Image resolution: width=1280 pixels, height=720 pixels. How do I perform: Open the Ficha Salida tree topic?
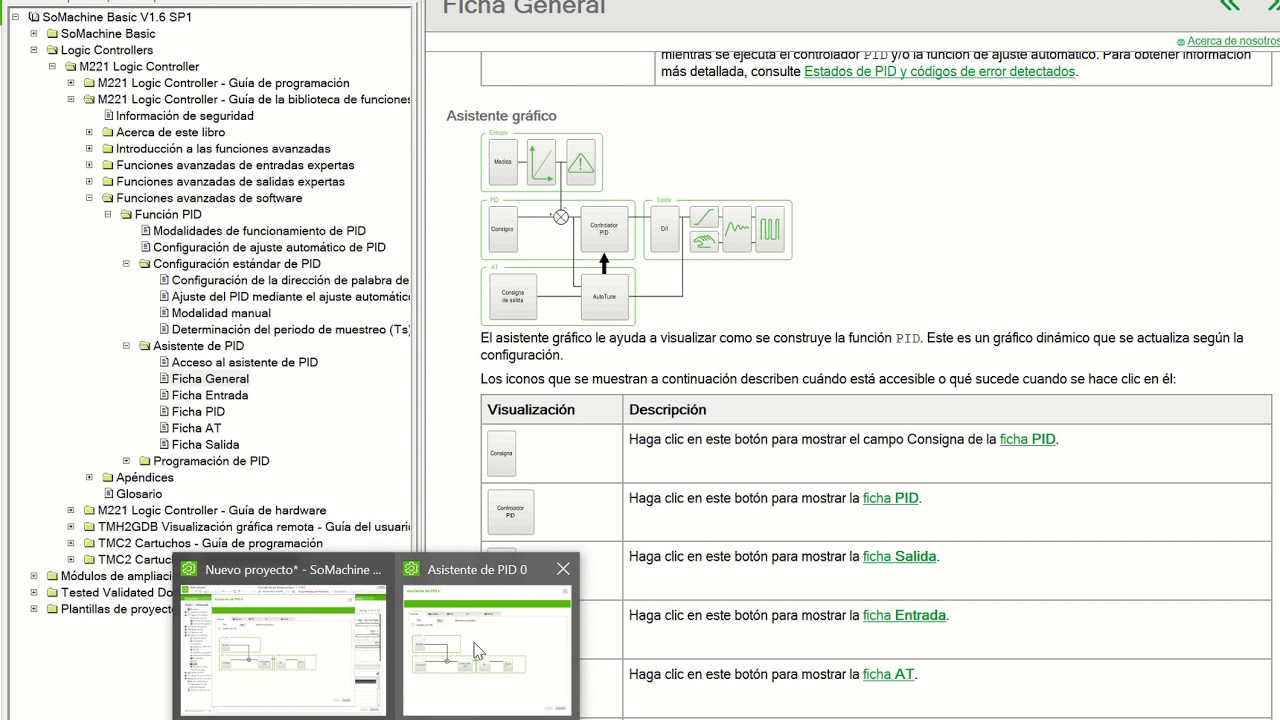point(205,445)
